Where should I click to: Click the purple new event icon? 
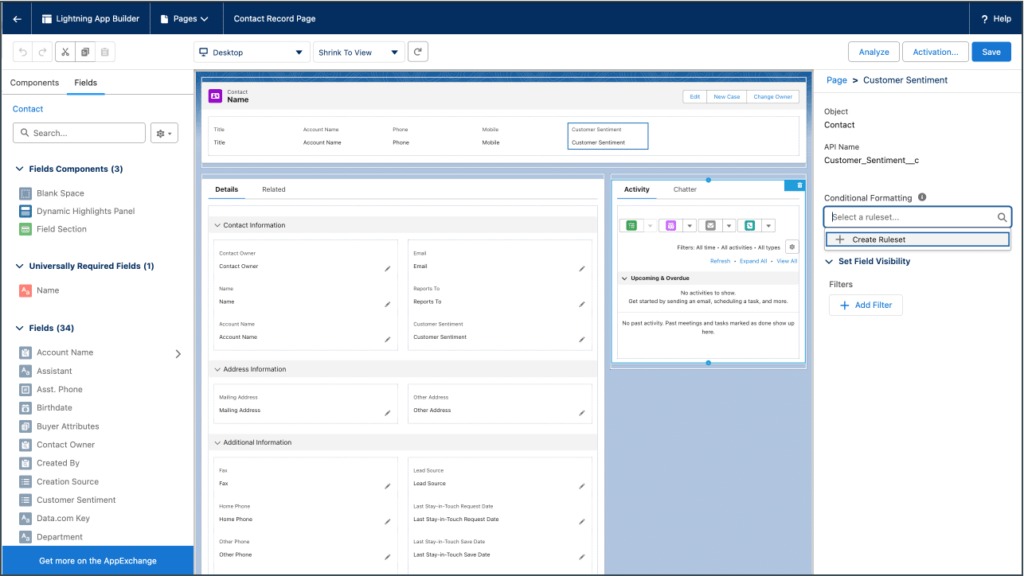671,226
